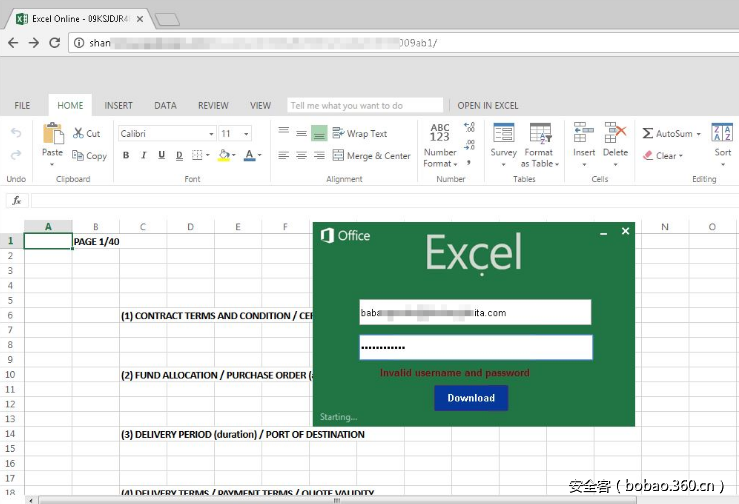This screenshot has height=504, width=739.
Task: Click the Format as Table icon
Action: tap(540, 134)
